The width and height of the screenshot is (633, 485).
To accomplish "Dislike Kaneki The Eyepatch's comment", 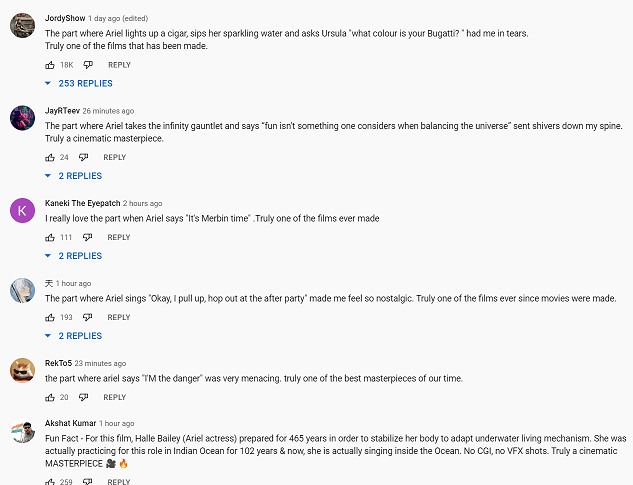I will pos(87,237).
